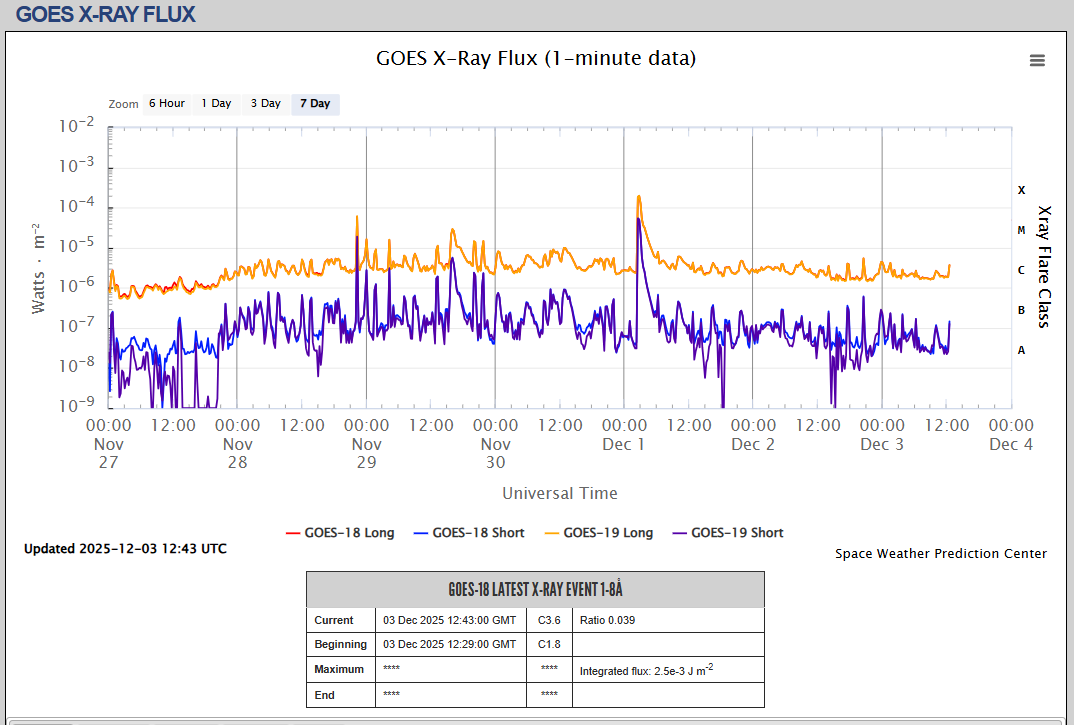This screenshot has width=1074, height=725.
Task: Click the C3.6 flare class cell
Action: coord(549,620)
